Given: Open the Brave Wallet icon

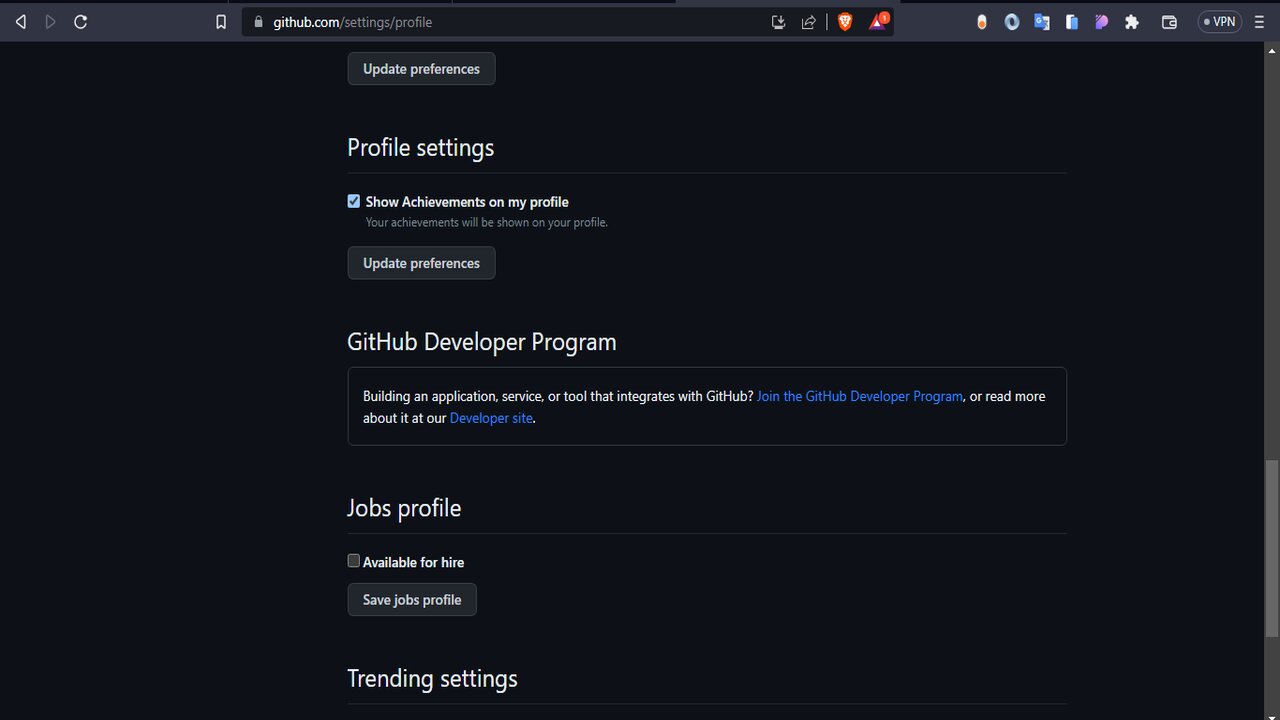Looking at the screenshot, I should [x=1169, y=22].
